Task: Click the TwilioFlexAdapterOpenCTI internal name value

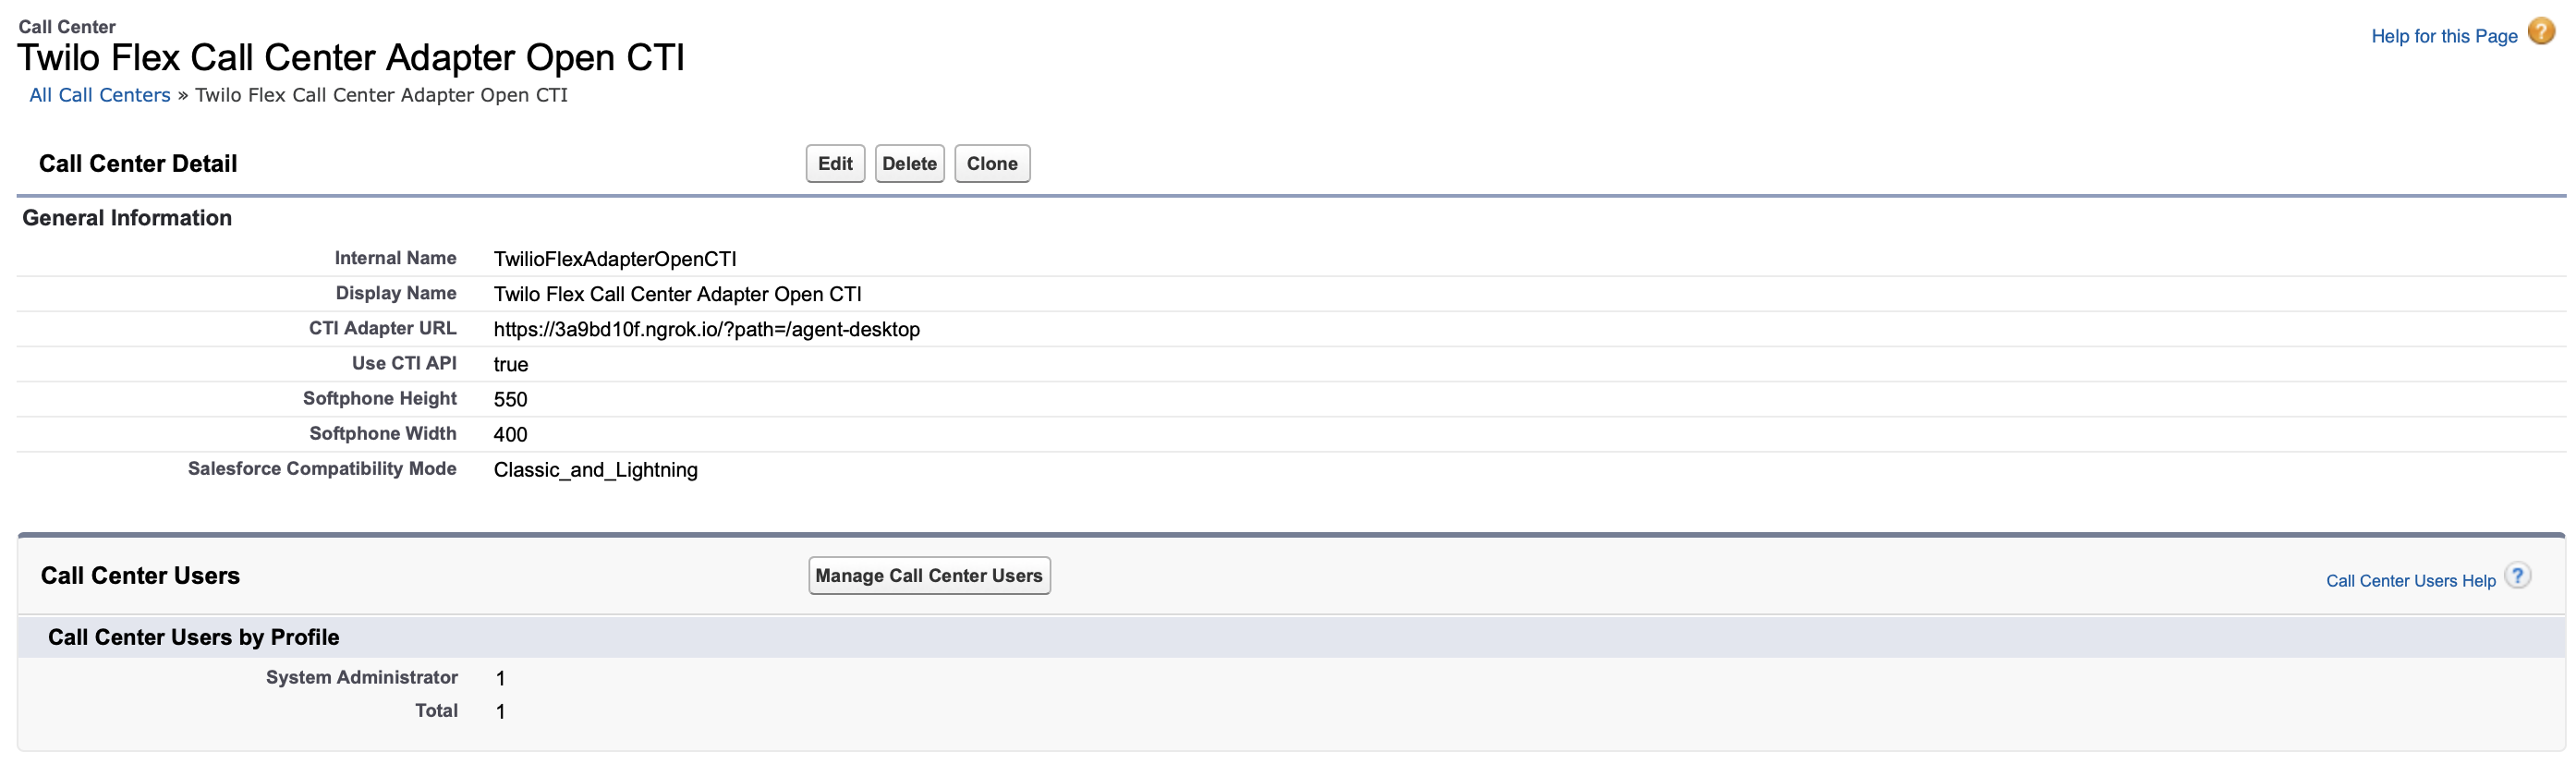Action: pyautogui.click(x=614, y=259)
